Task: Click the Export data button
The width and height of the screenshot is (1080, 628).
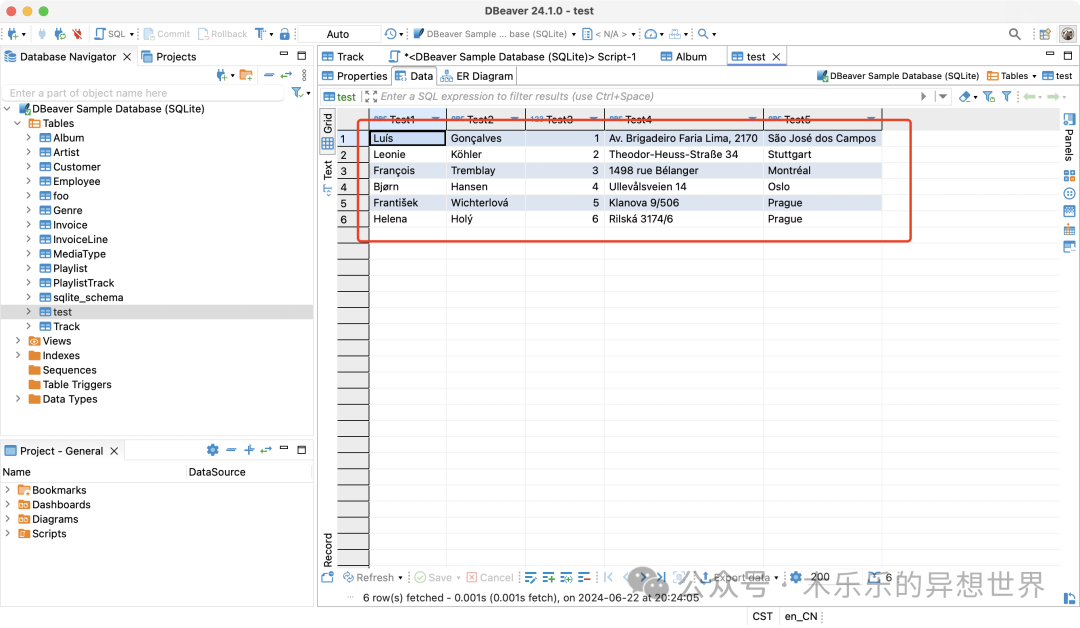Action: tap(734, 577)
